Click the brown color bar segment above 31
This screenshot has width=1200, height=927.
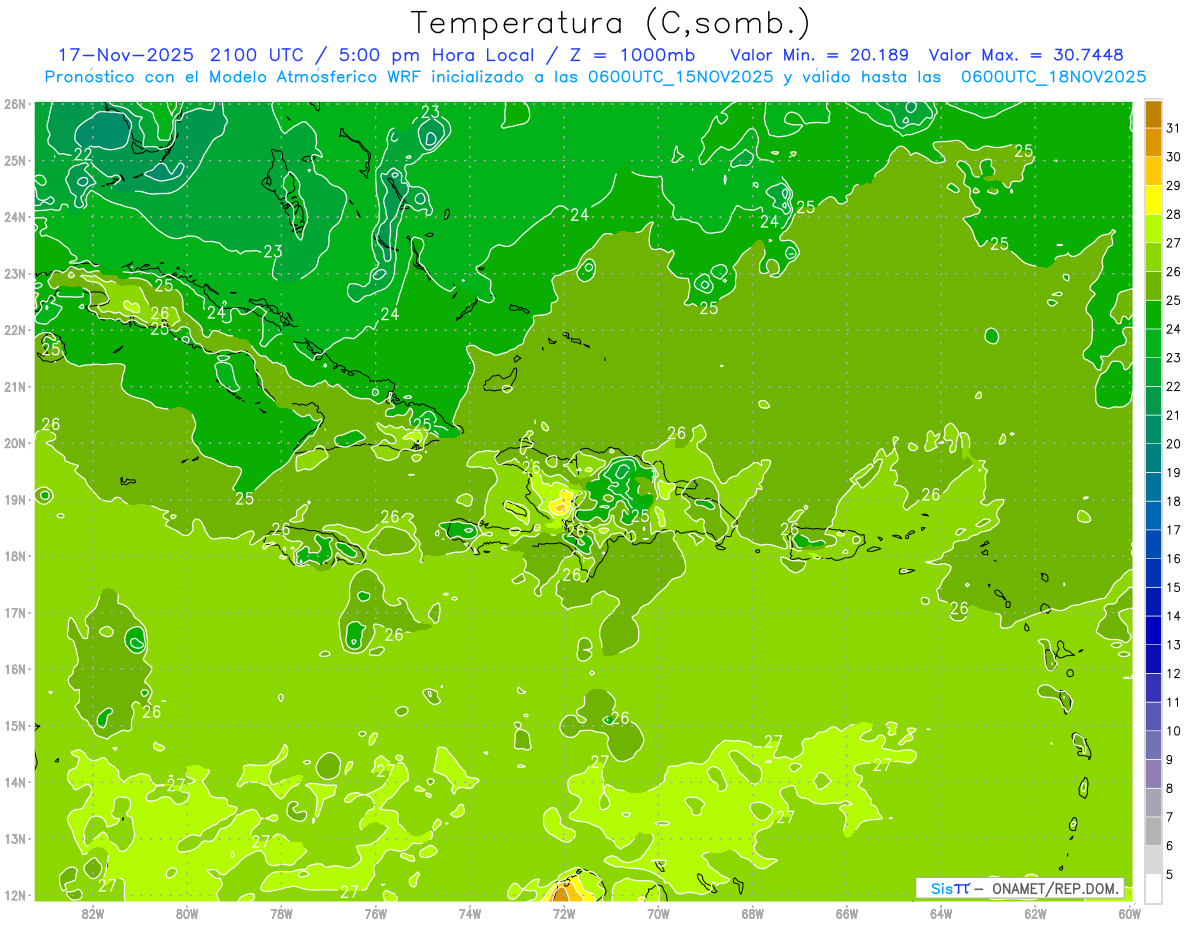pyautogui.click(x=1153, y=115)
